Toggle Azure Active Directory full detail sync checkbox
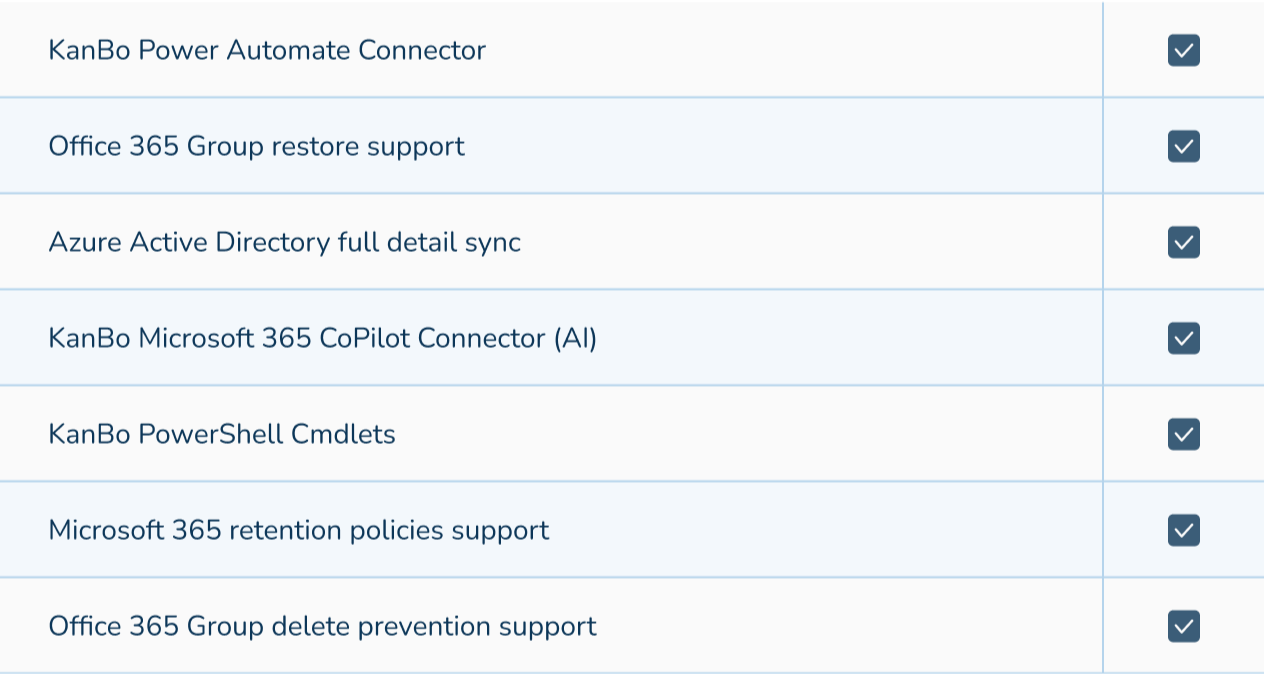The image size is (1264, 674). [x=1183, y=242]
